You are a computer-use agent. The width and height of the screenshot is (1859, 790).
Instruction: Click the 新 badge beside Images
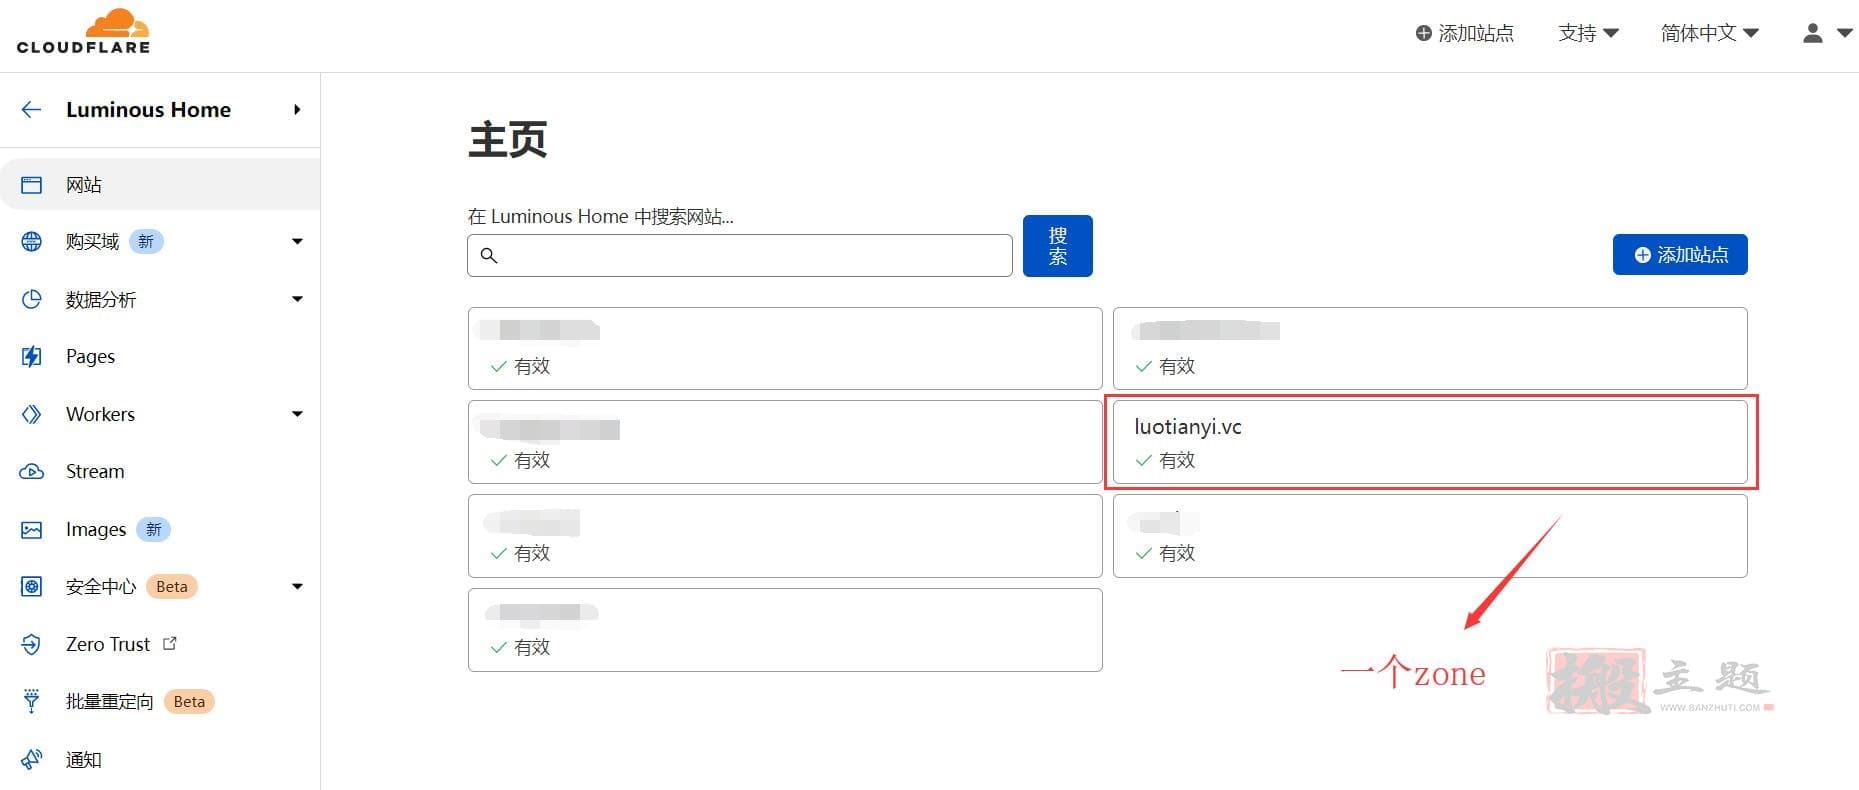click(x=154, y=530)
